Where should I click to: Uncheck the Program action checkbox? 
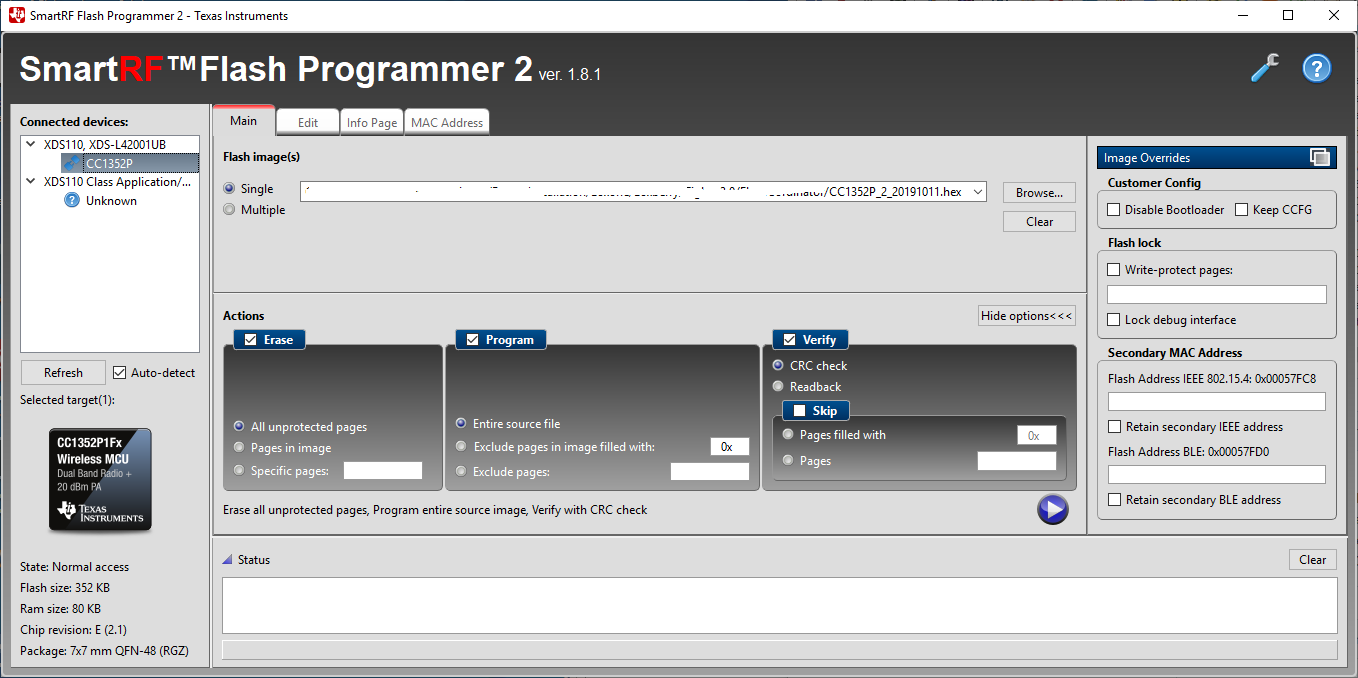[472, 340]
